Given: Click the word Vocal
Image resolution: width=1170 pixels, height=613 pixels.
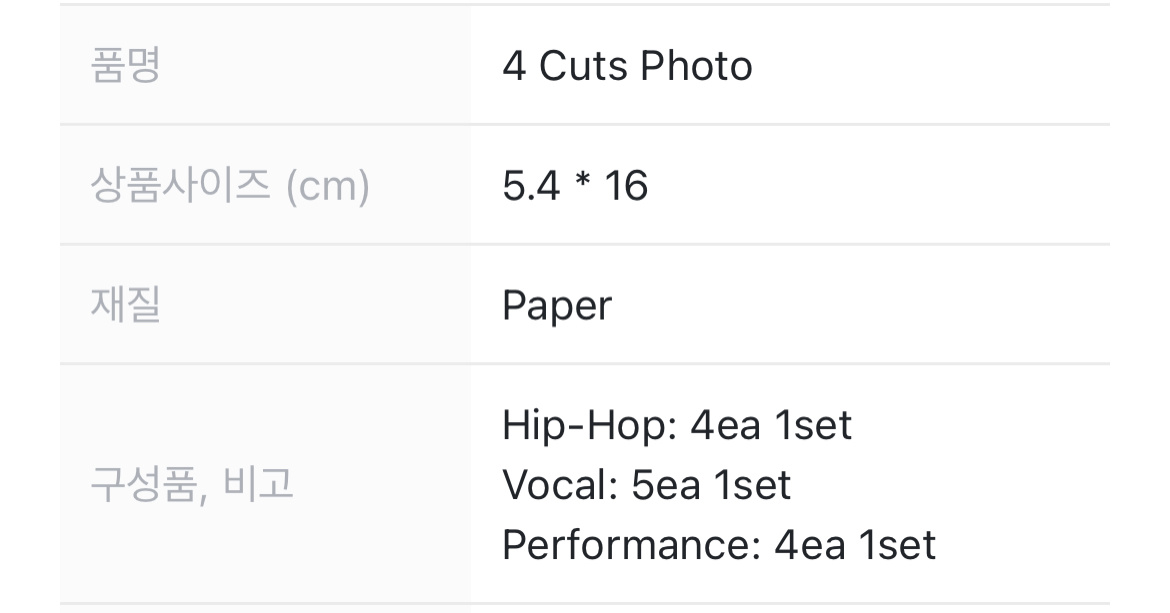Looking at the screenshot, I should click(x=555, y=485).
